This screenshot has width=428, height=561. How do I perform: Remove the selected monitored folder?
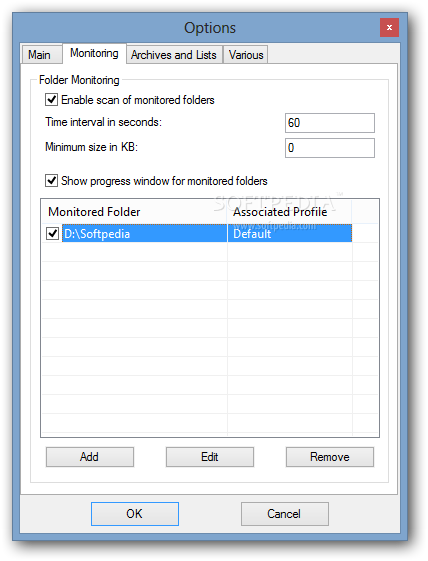[330, 457]
